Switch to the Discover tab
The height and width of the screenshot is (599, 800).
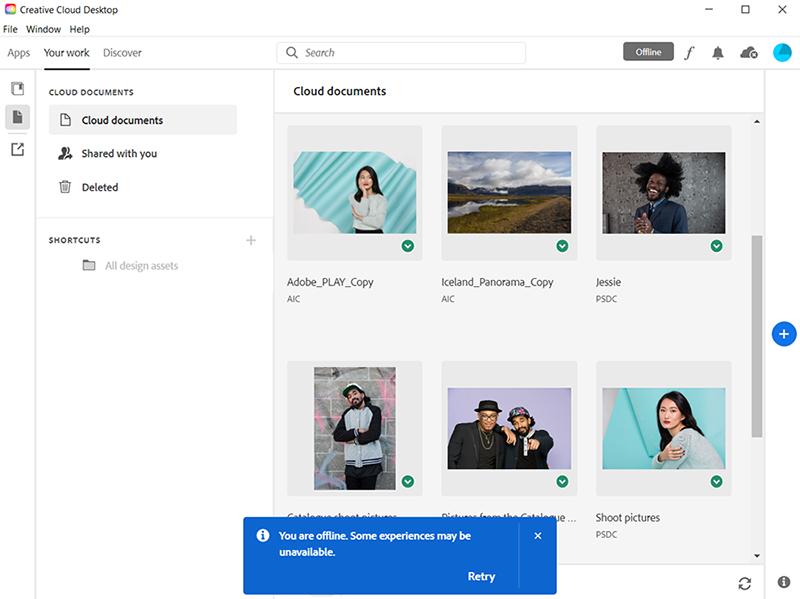(122, 52)
